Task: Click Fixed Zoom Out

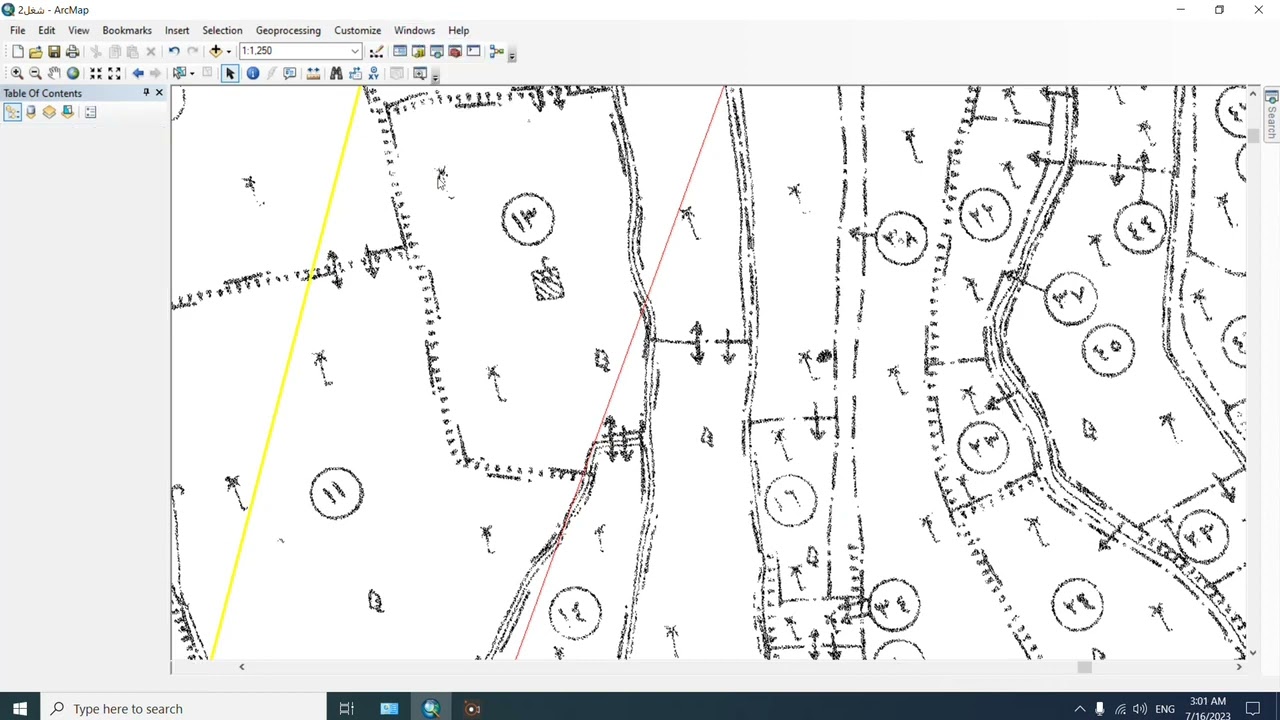Action: pyautogui.click(x=114, y=73)
